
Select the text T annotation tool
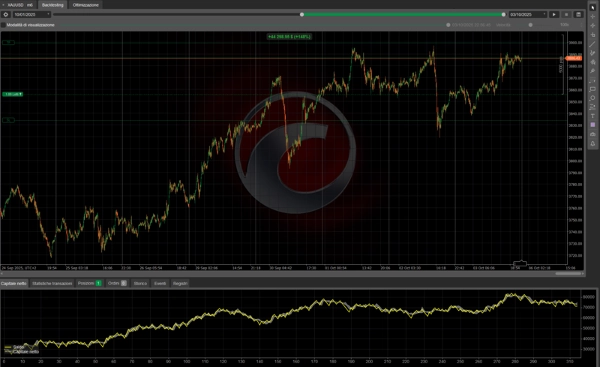[x=592, y=116]
